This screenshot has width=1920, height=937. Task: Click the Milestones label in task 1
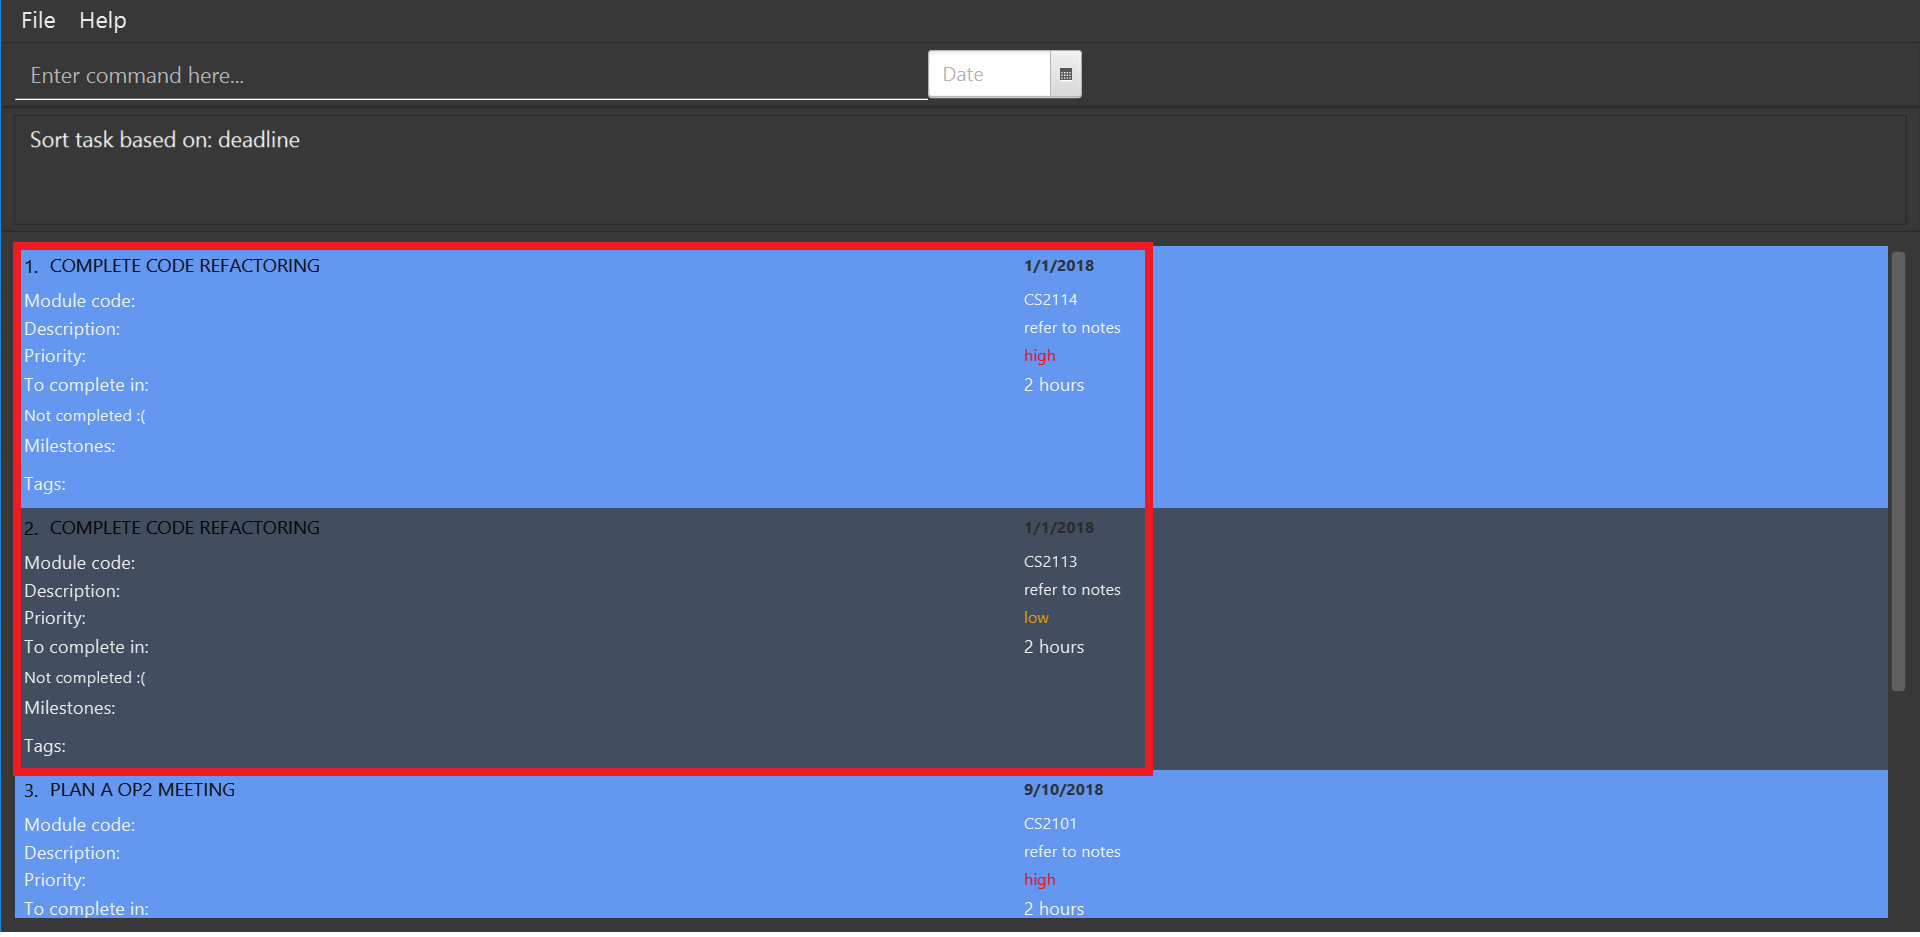pyautogui.click(x=70, y=446)
